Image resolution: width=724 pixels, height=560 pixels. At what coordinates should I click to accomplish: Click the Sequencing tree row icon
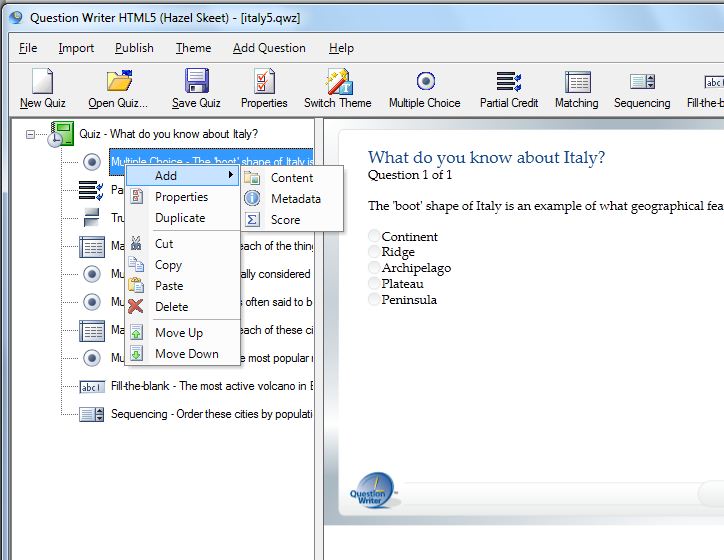(92, 414)
